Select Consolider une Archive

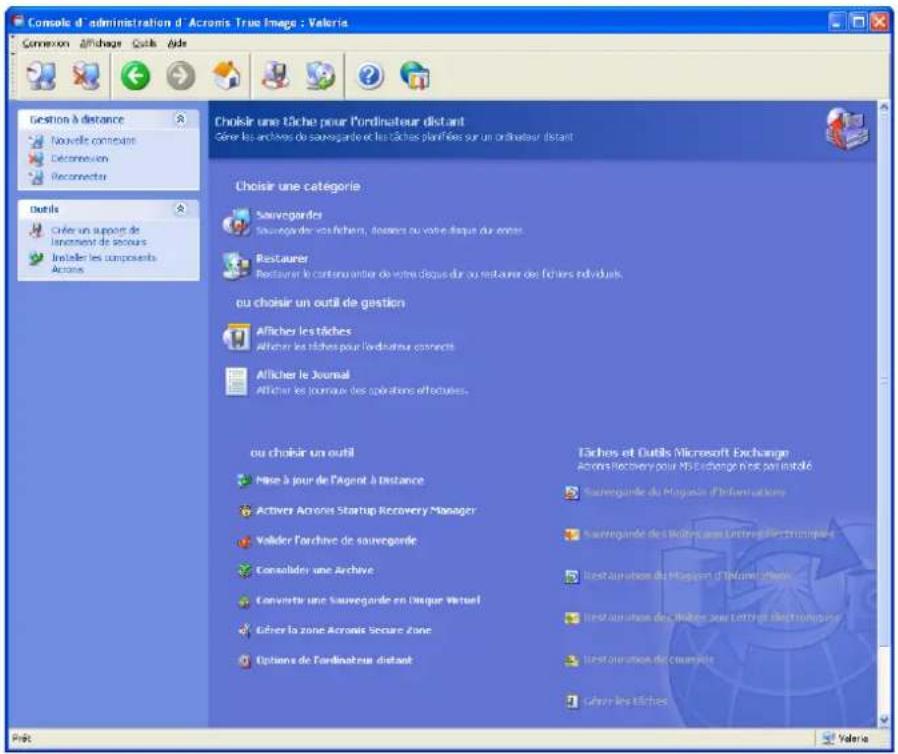(315, 570)
